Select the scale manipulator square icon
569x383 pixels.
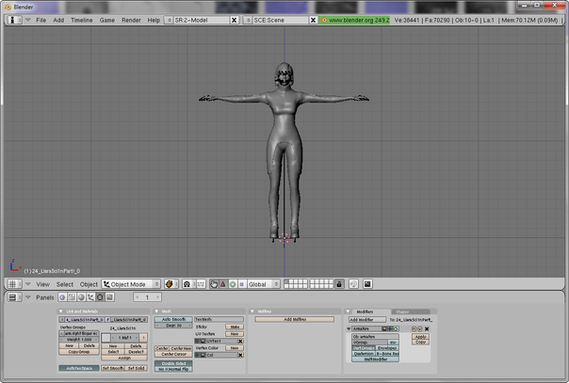click(242, 284)
